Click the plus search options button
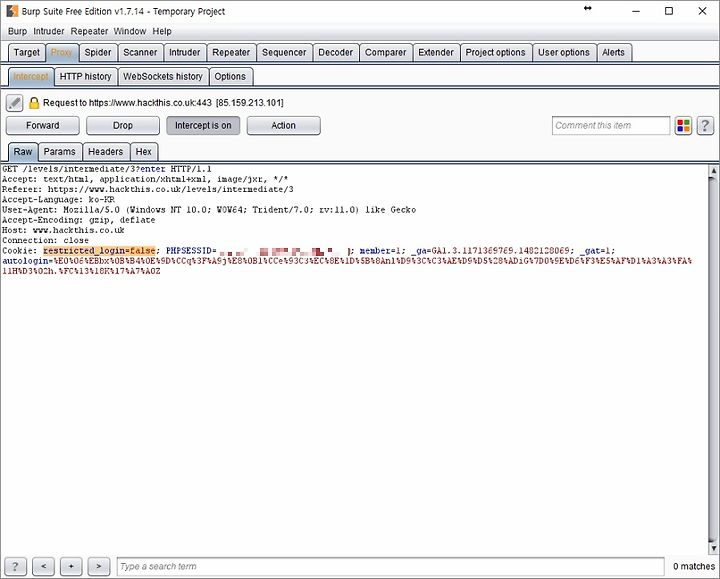The image size is (720, 579). tap(71, 566)
